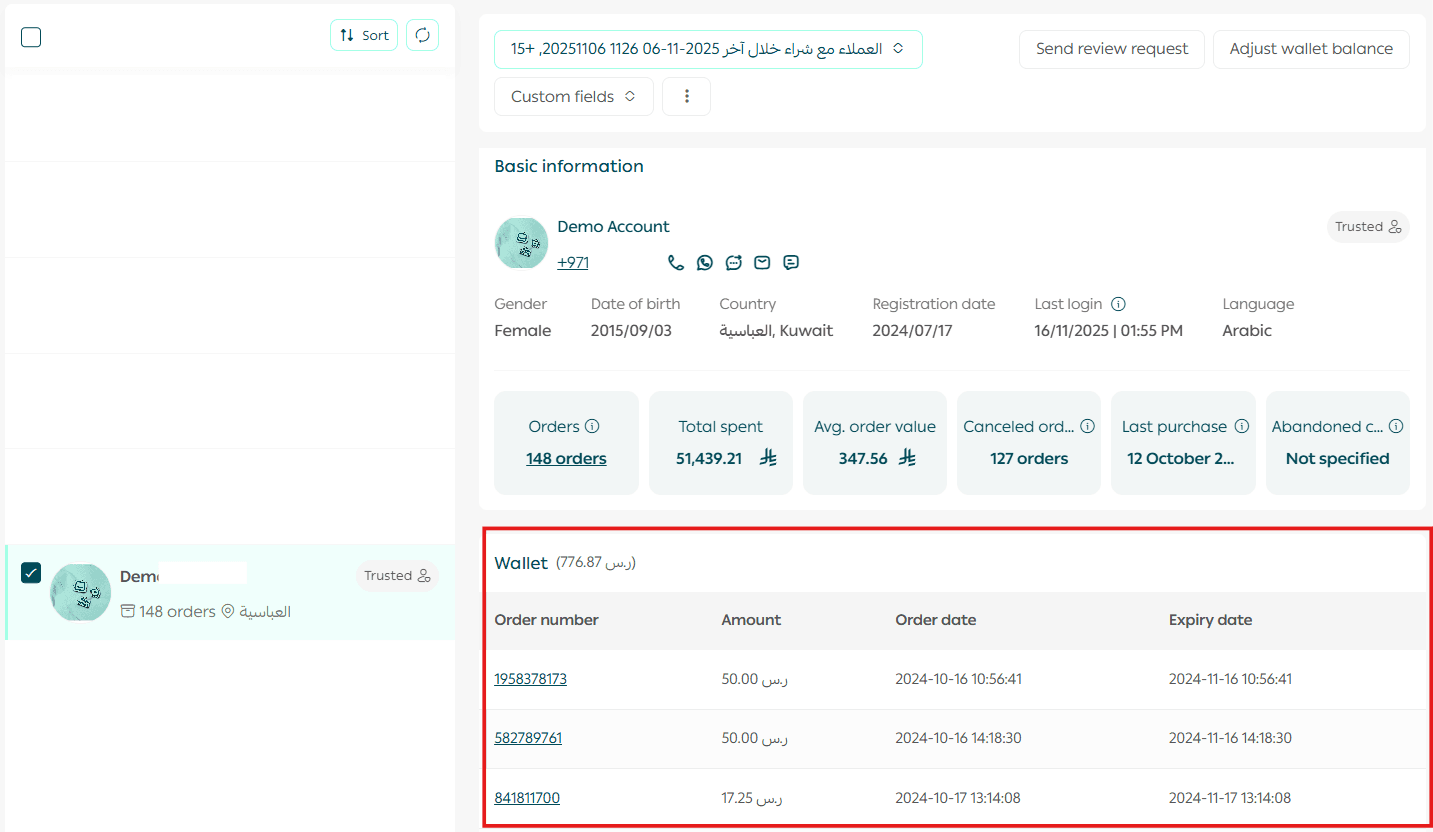Open the Sort options
The height and width of the screenshot is (832, 1433).
[364, 35]
